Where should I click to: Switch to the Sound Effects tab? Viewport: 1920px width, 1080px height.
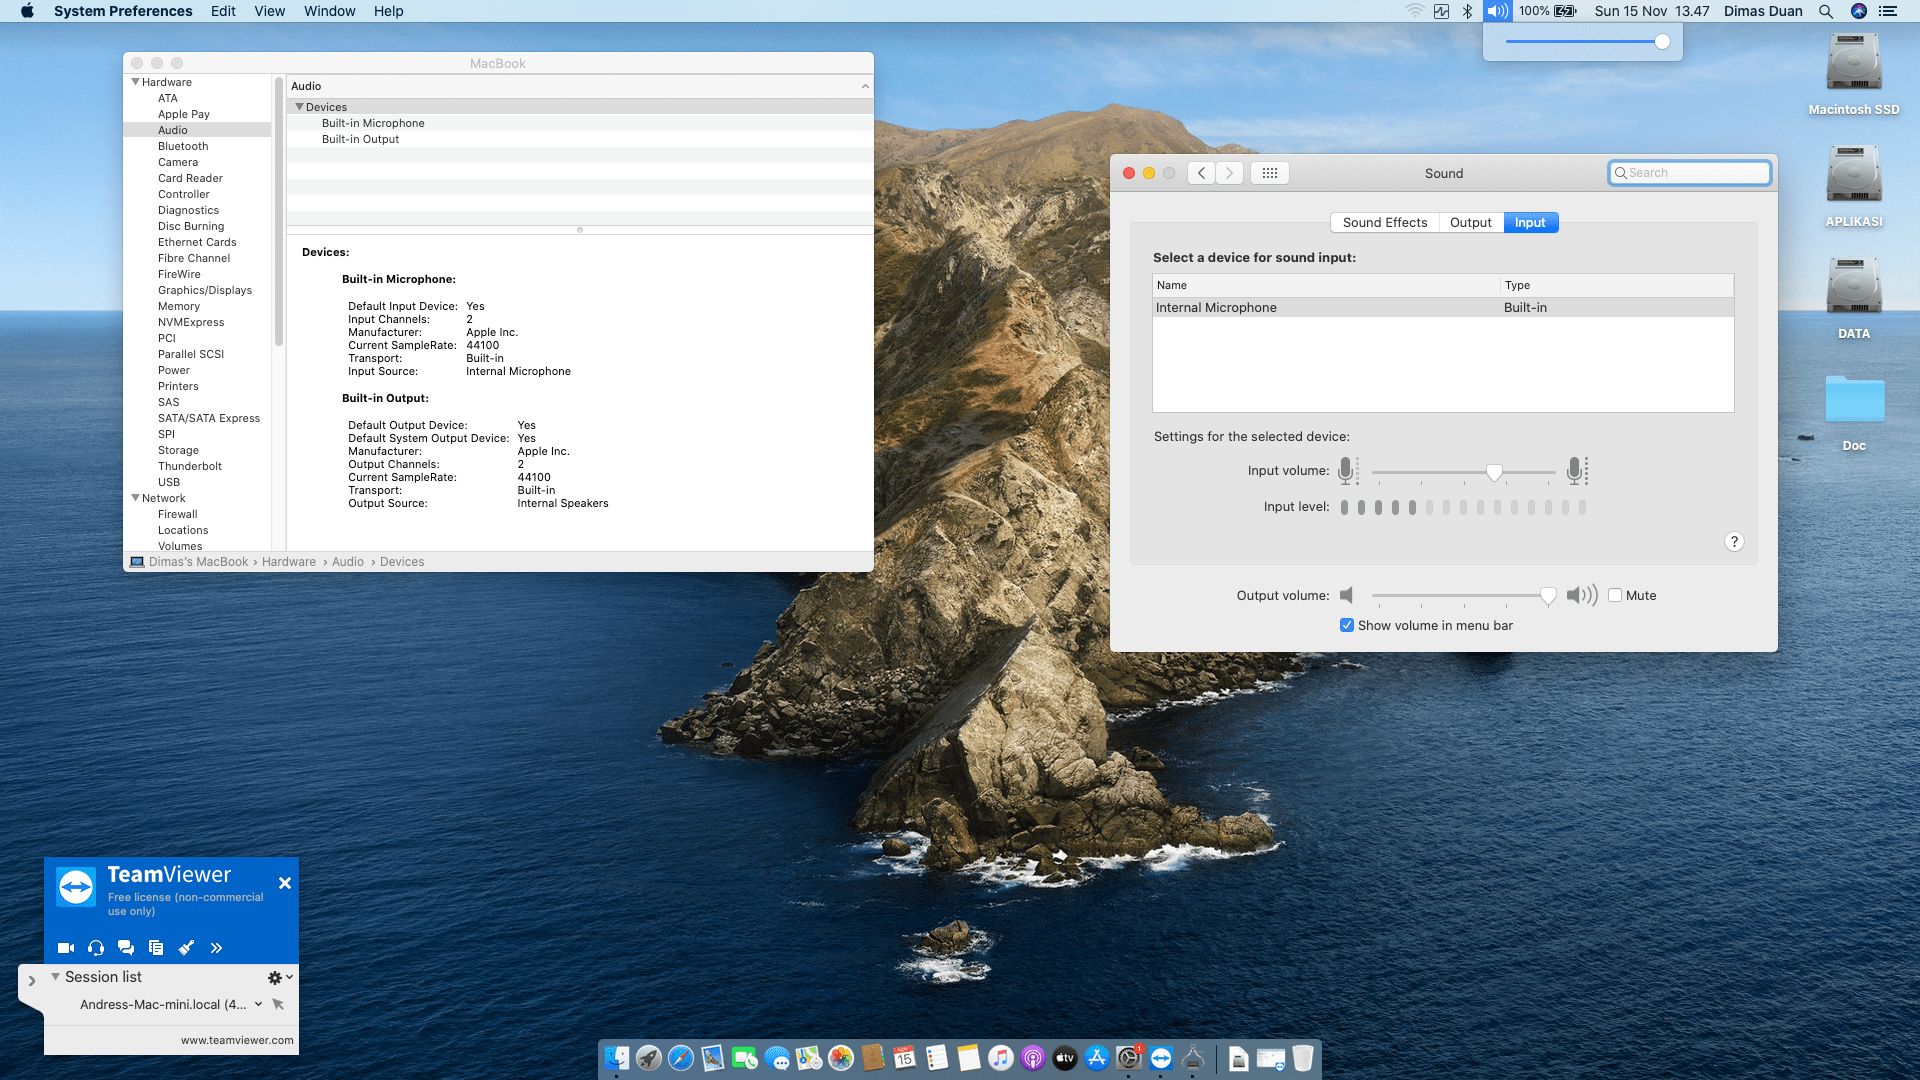tap(1385, 223)
